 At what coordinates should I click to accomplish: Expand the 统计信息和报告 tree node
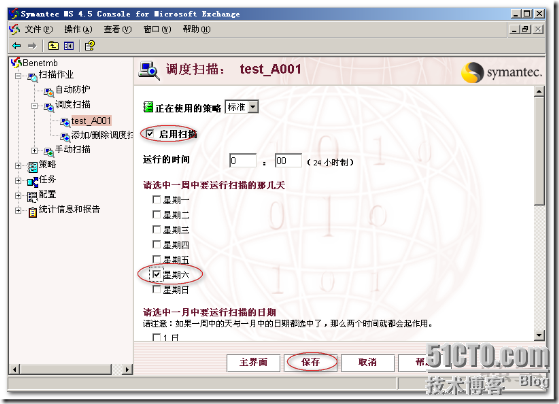18,211
